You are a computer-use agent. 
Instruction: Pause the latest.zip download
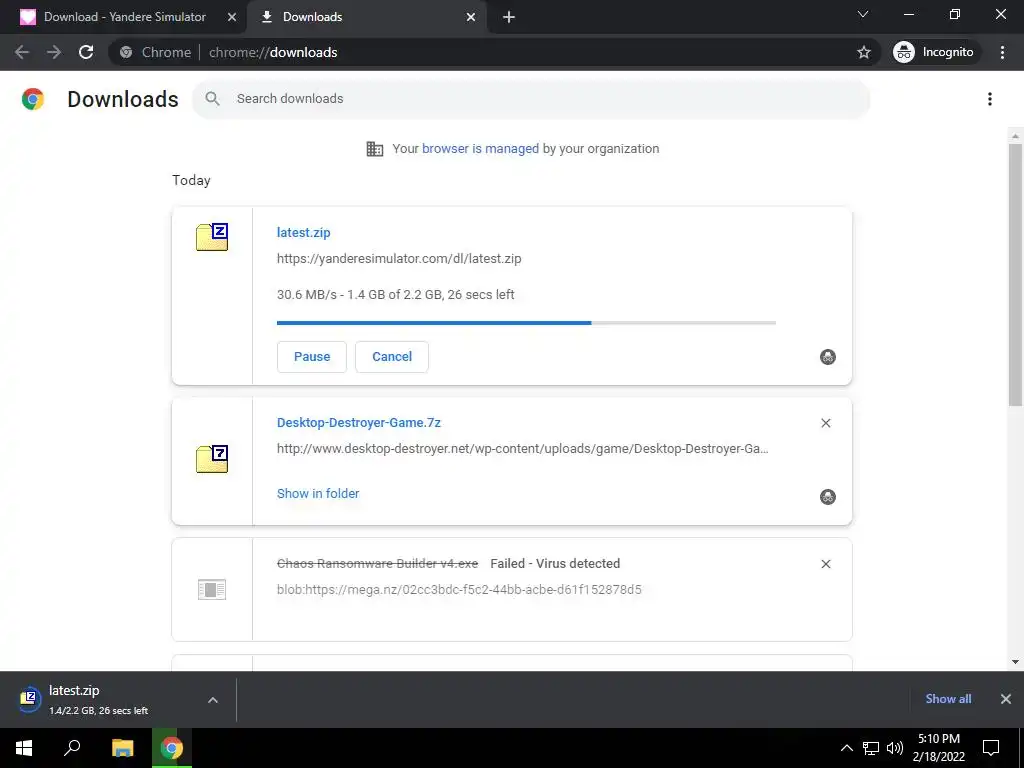pyautogui.click(x=312, y=357)
